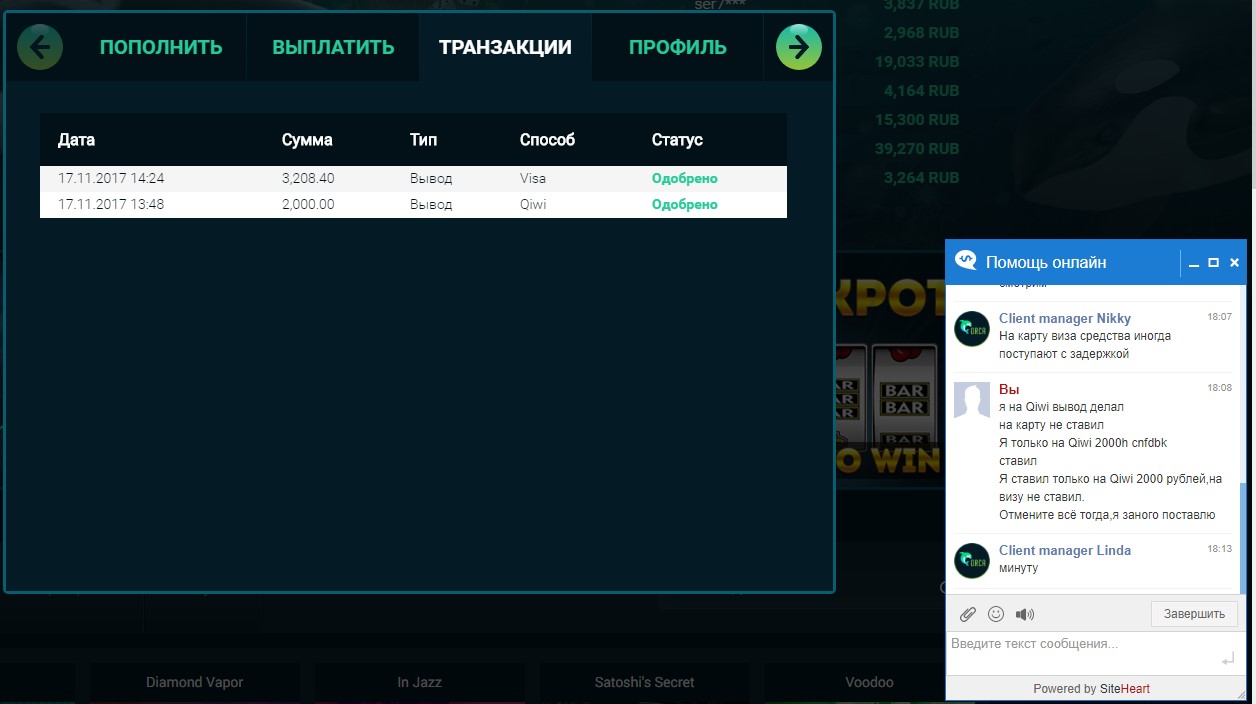This screenshot has width=1256, height=704.
Task: Click the Visa payment method cell
Action: [x=533, y=179]
